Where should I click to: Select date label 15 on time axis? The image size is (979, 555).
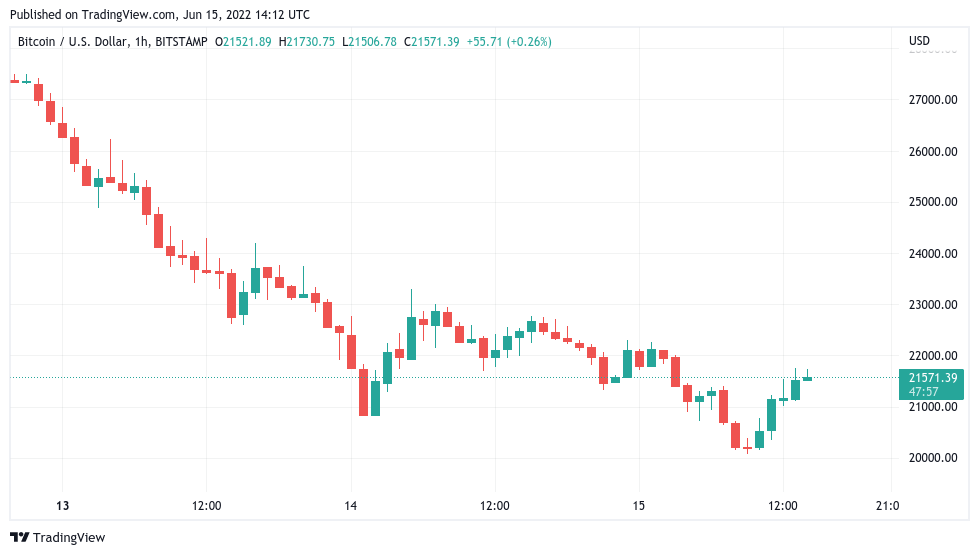640,505
